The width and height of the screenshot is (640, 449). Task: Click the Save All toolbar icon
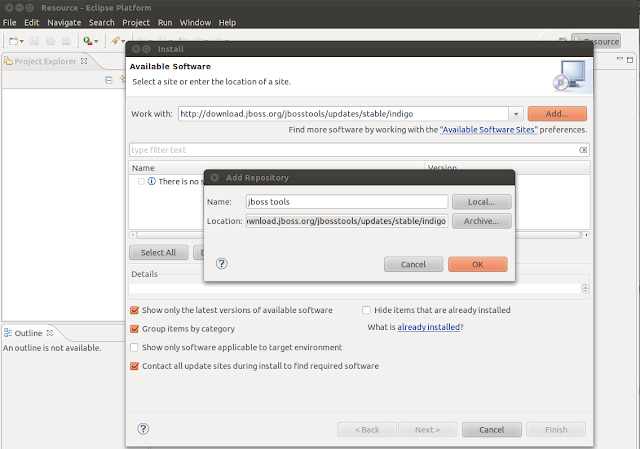pos(51,41)
